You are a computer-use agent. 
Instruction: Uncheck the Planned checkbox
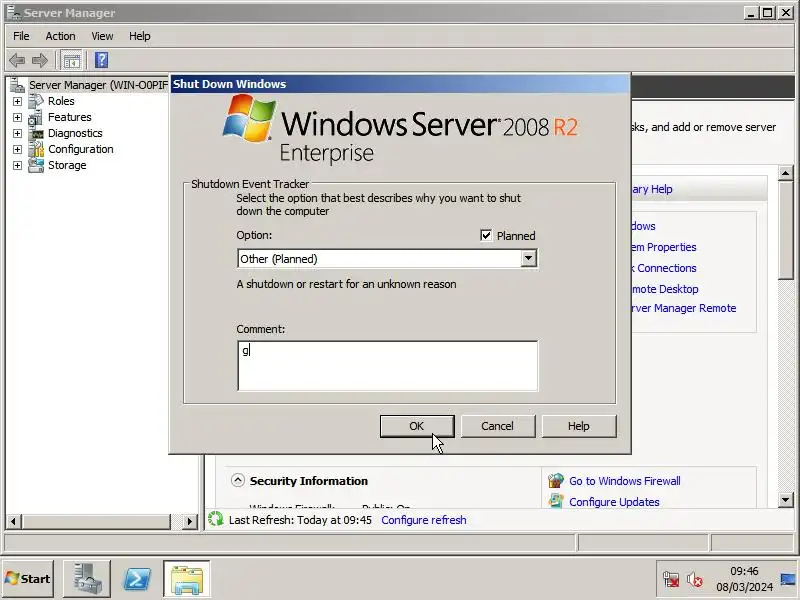486,235
